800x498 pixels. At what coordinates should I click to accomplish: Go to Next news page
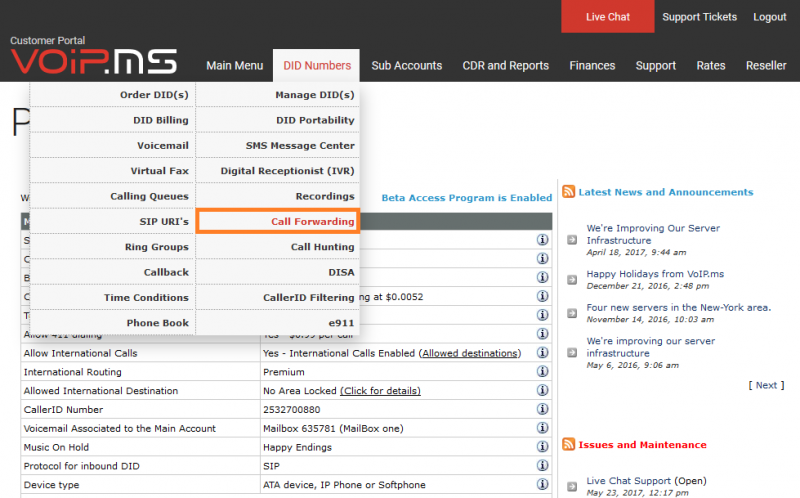tap(766, 385)
